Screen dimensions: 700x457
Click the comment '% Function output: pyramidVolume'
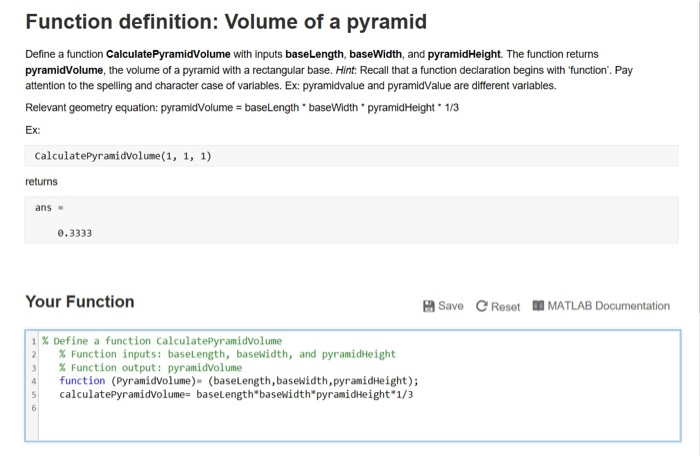[150, 368]
